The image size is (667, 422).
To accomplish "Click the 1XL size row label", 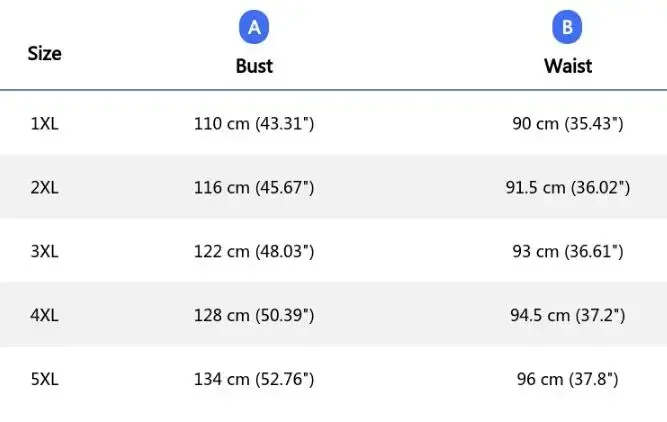I will click(44, 124).
